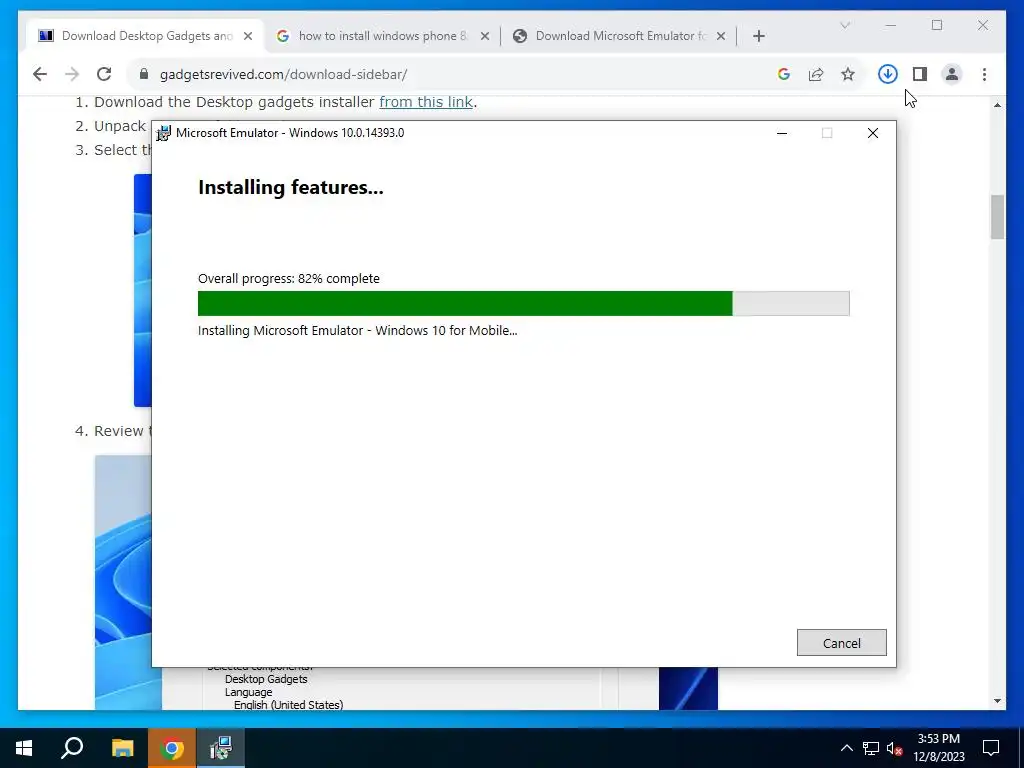Open a new Chrome tab

(758, 36)
